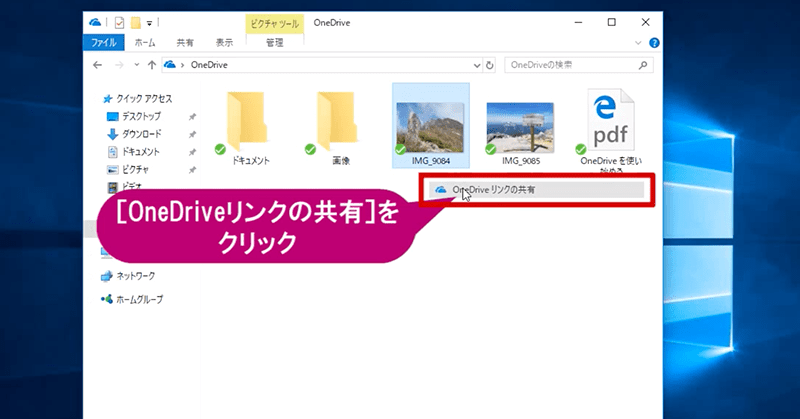Open ダウンロード in navigation pane
The width and height of the screenshot is (800, 419).
pos(141,134)
